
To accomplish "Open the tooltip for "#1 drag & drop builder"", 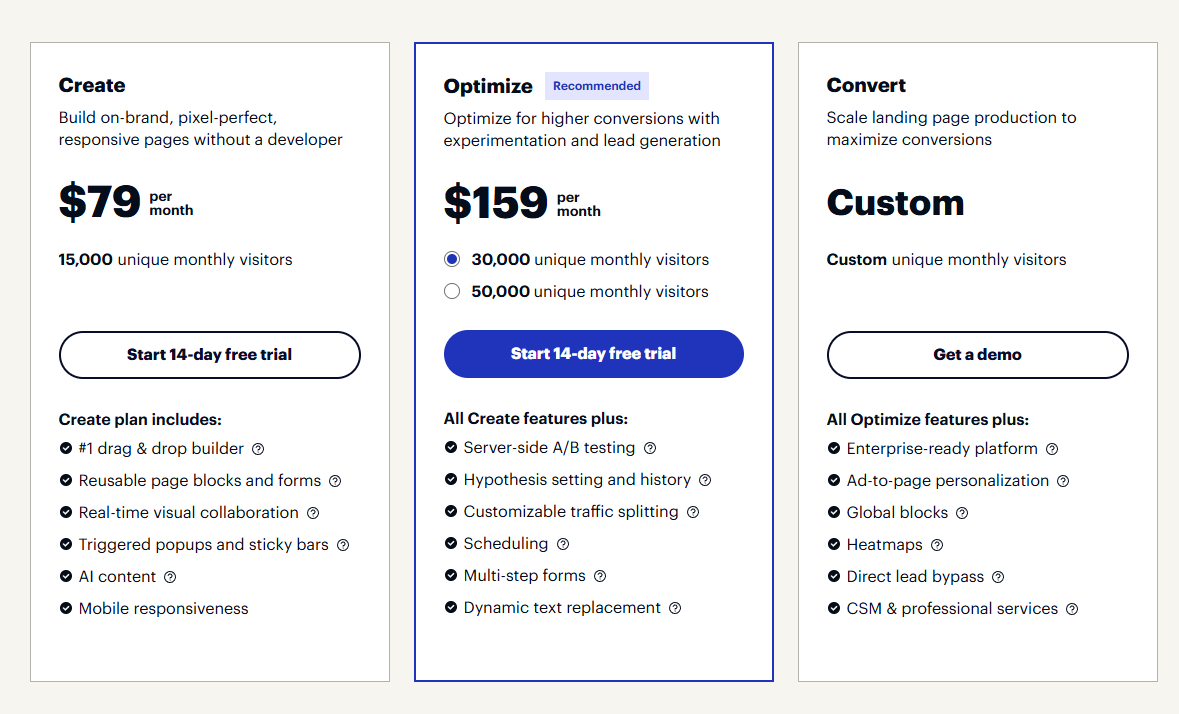I will pyautogui.click(x=258, y=448).
